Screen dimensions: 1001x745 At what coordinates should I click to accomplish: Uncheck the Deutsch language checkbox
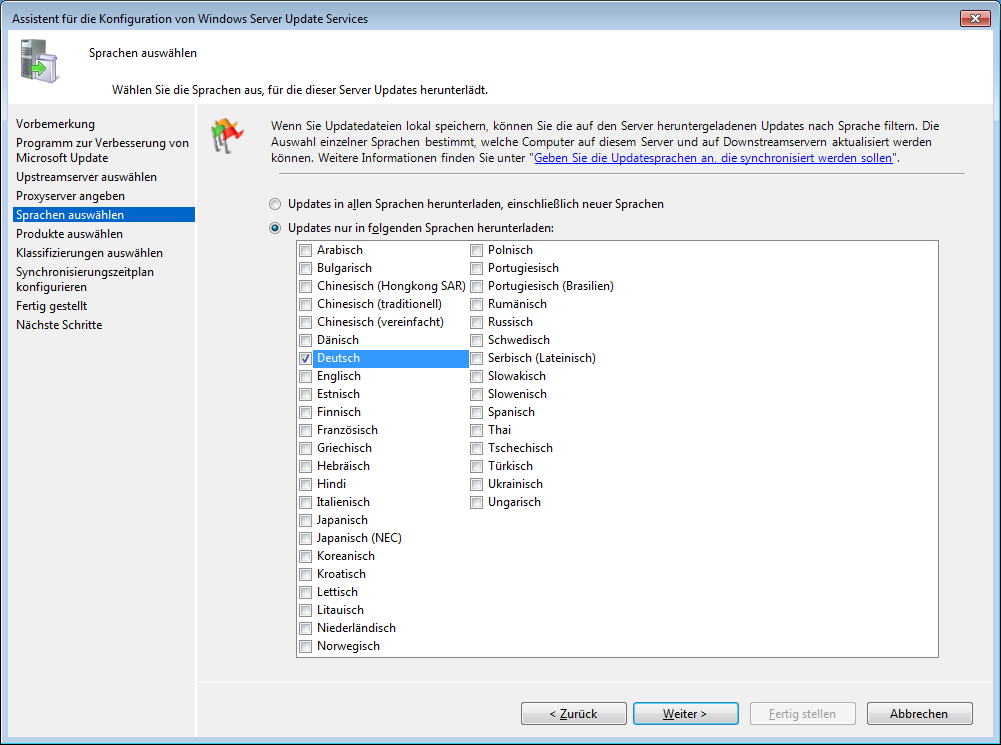[306, 358]
